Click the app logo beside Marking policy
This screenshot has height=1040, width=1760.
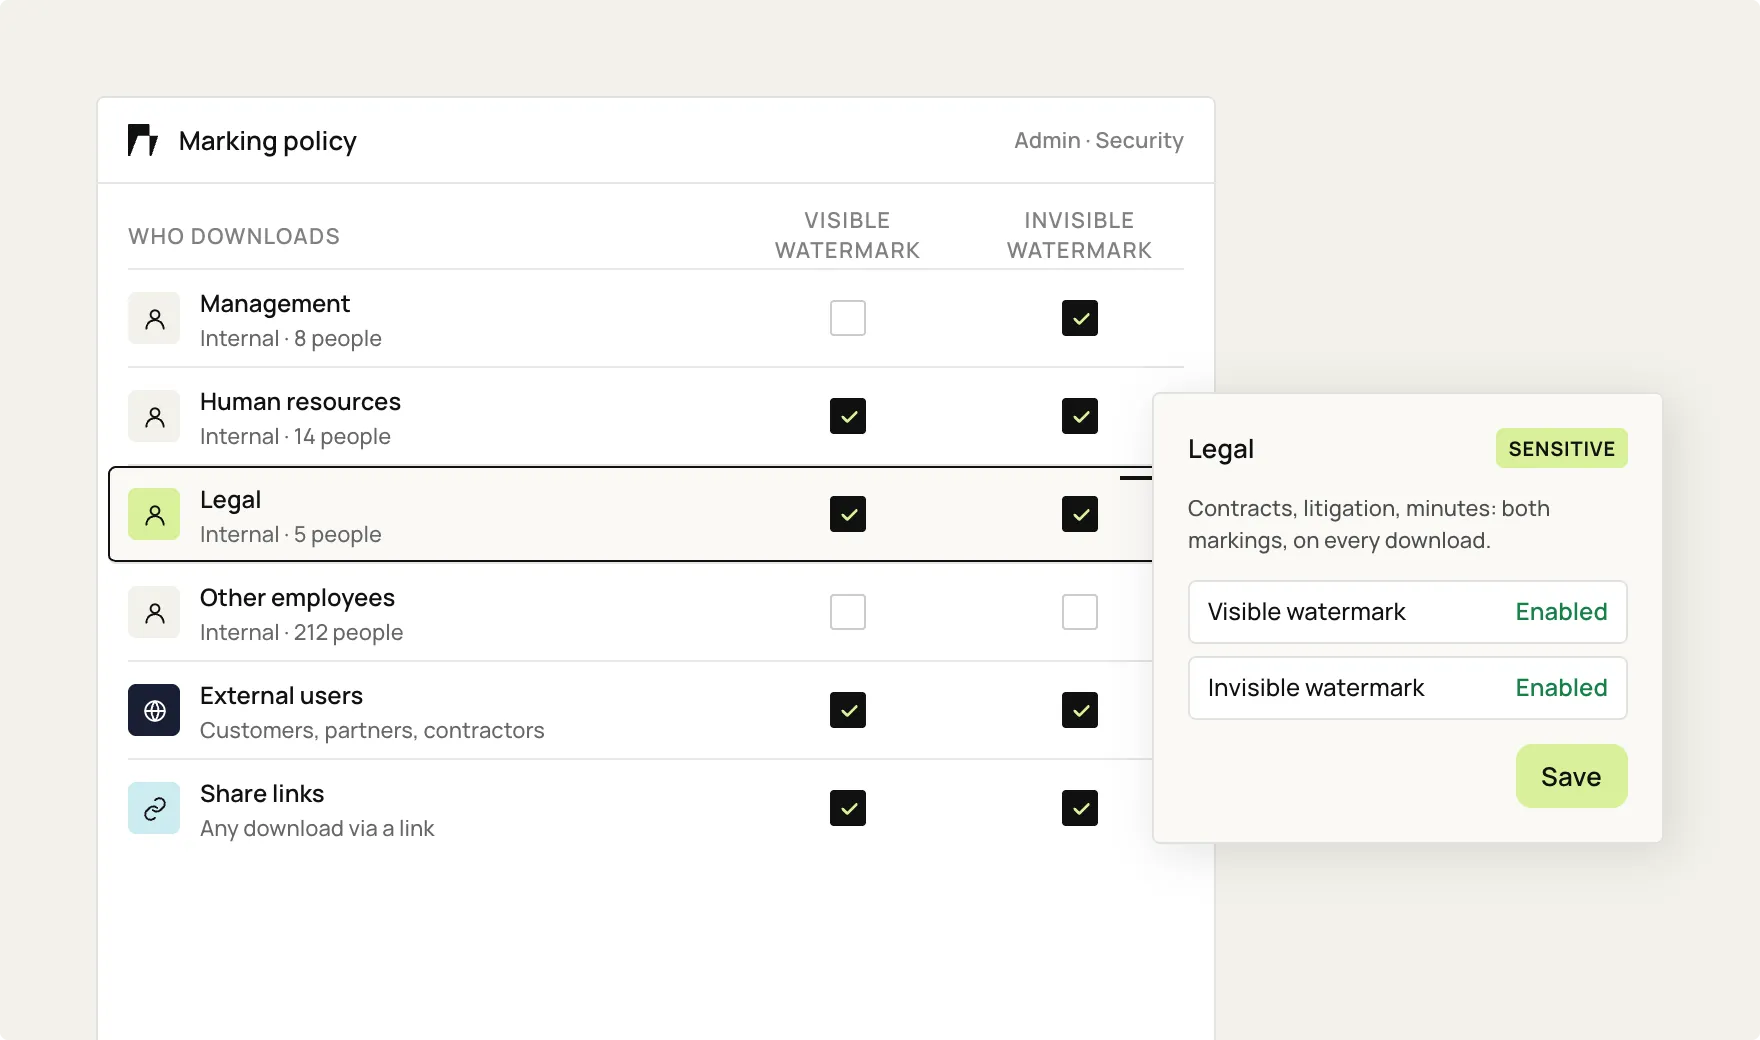coord(143,140)
